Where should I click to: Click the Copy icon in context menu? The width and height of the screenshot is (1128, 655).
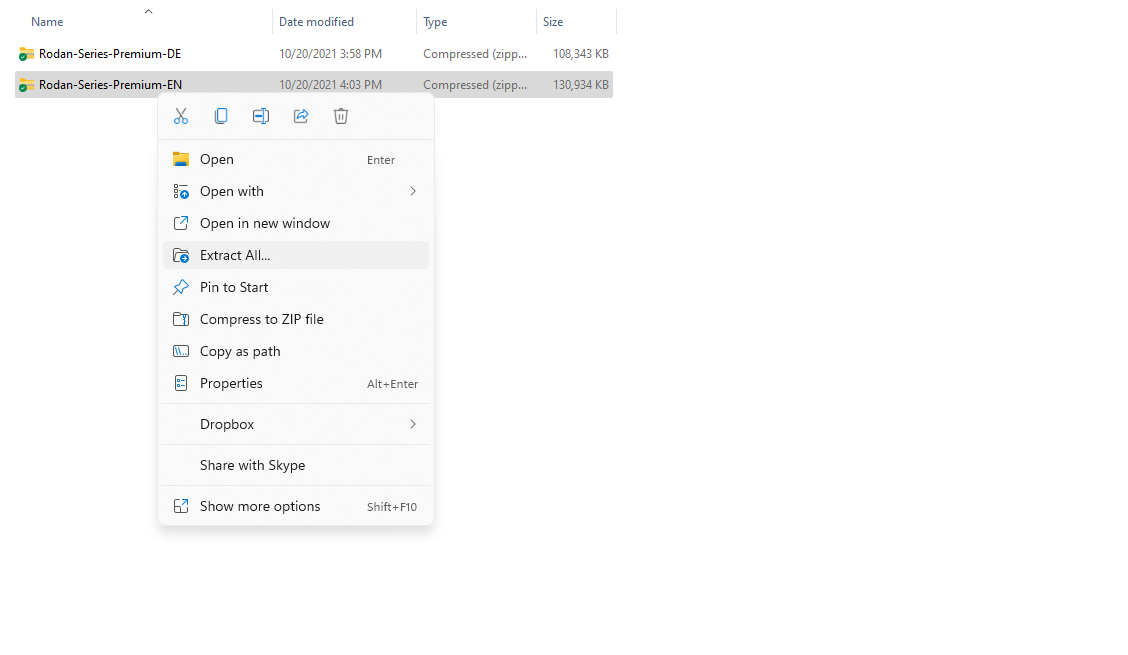[x=221, y=116]
